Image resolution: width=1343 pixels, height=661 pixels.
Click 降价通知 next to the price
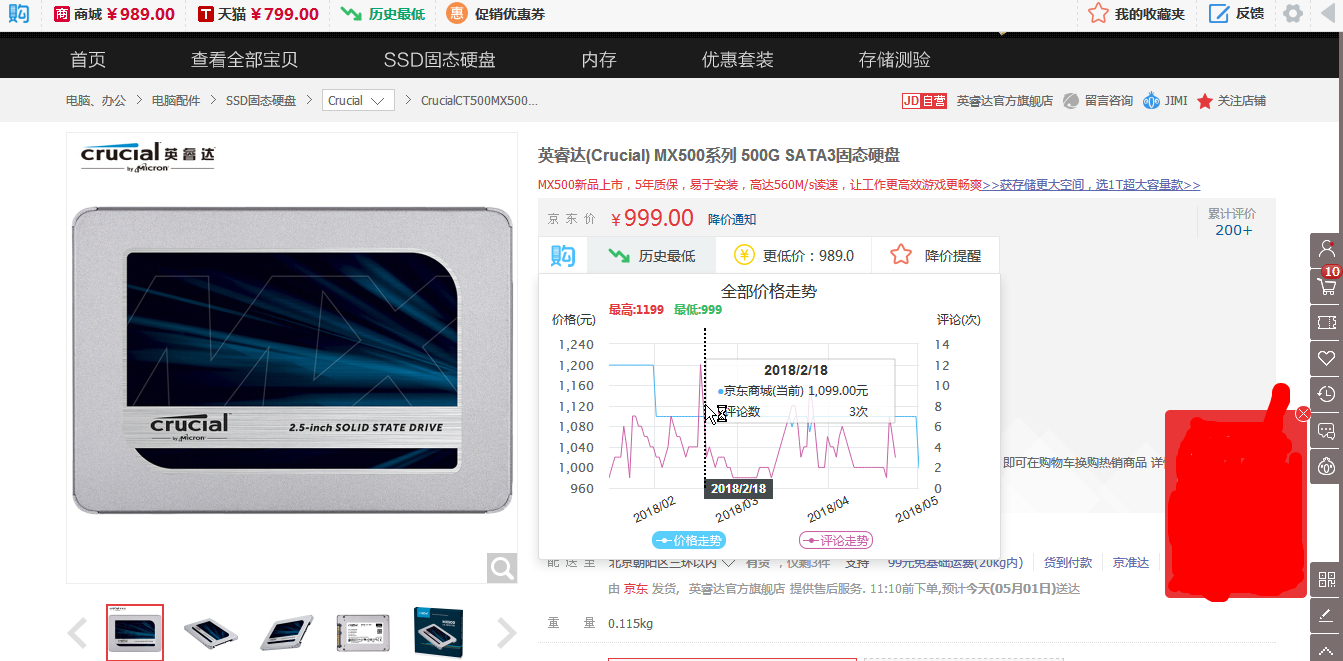coord(732,219)
